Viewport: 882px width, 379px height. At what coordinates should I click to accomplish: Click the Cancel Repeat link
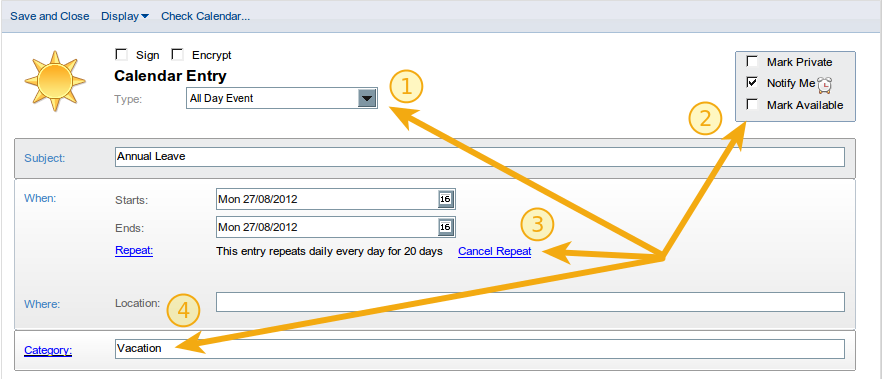click(494, 251)
